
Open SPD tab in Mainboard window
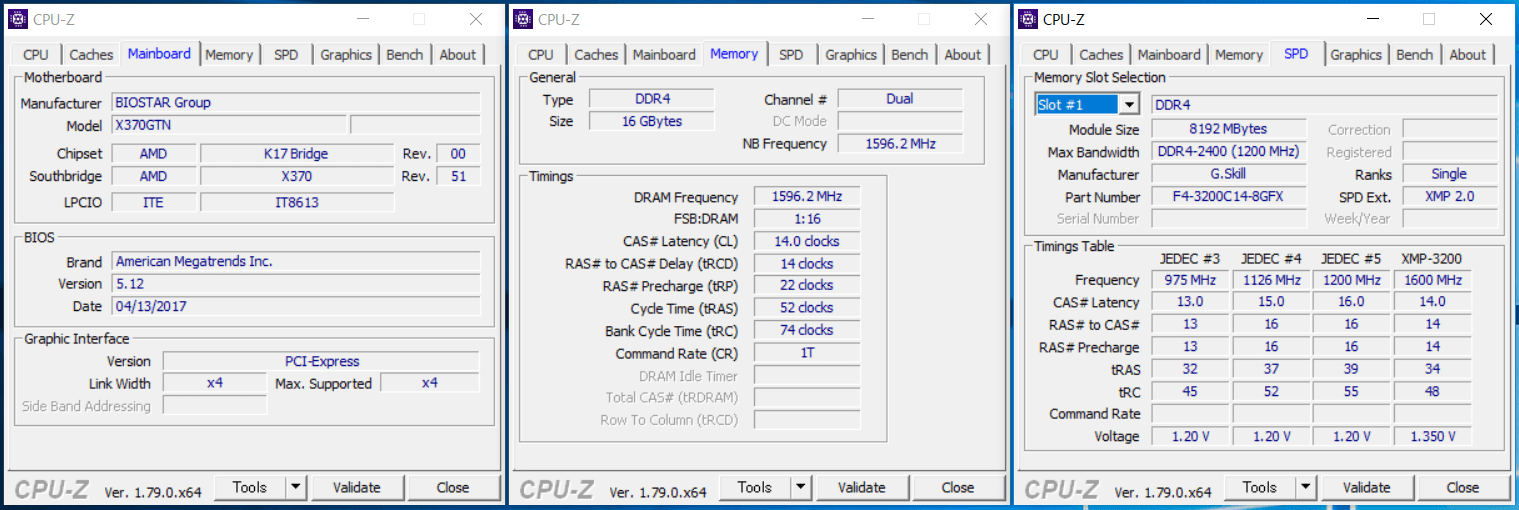(286, 55)
